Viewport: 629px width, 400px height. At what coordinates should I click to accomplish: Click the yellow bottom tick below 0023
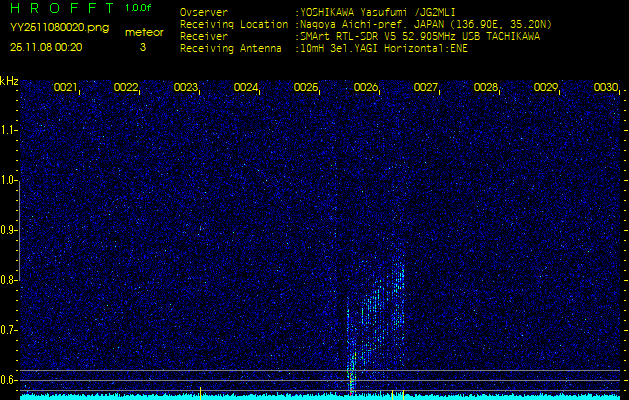click(200, 393)
